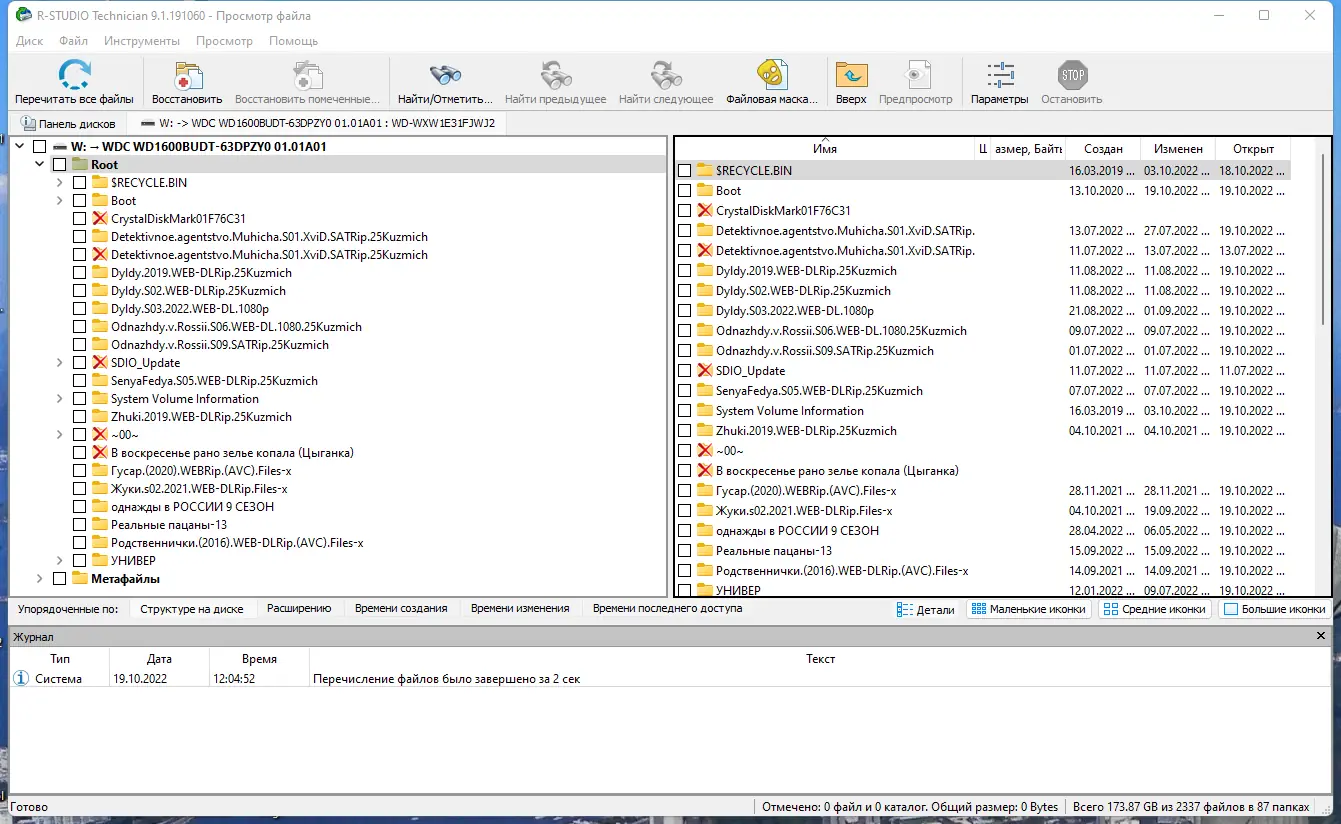
Task: Select Структуре на диске sorting
Action: click(x=192, y=609)
